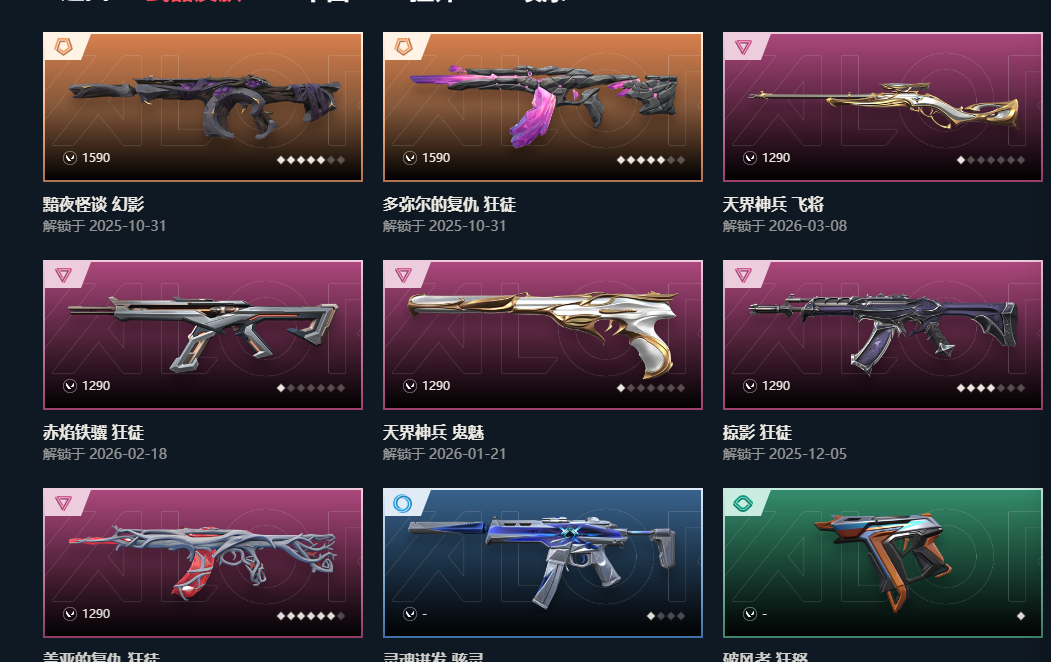1051x662 pixels.
Task: Click the 赤焰铁骥 狂徒 skin name
Action: [x=94, y=432]
